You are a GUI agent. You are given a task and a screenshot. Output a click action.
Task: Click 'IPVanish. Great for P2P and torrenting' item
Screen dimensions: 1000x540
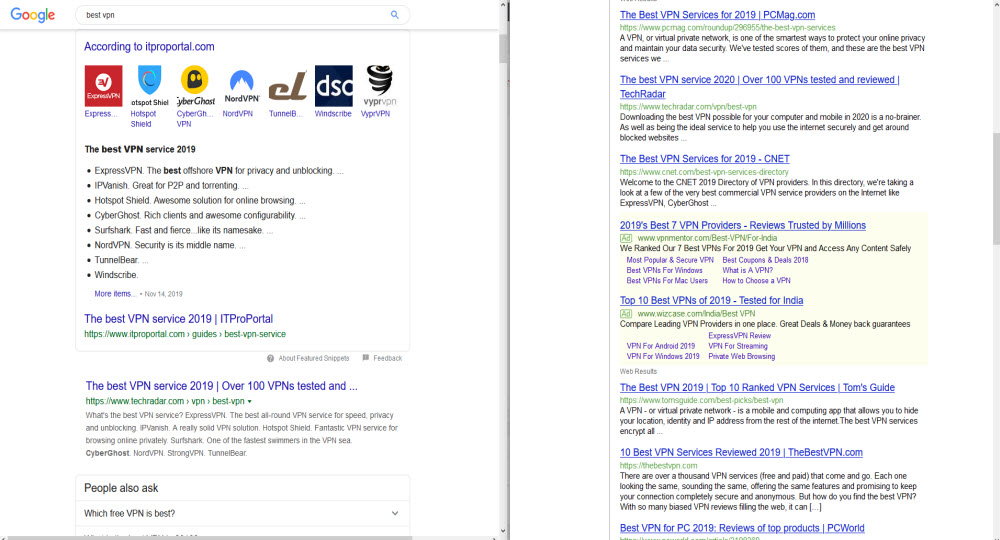(171, 186)
